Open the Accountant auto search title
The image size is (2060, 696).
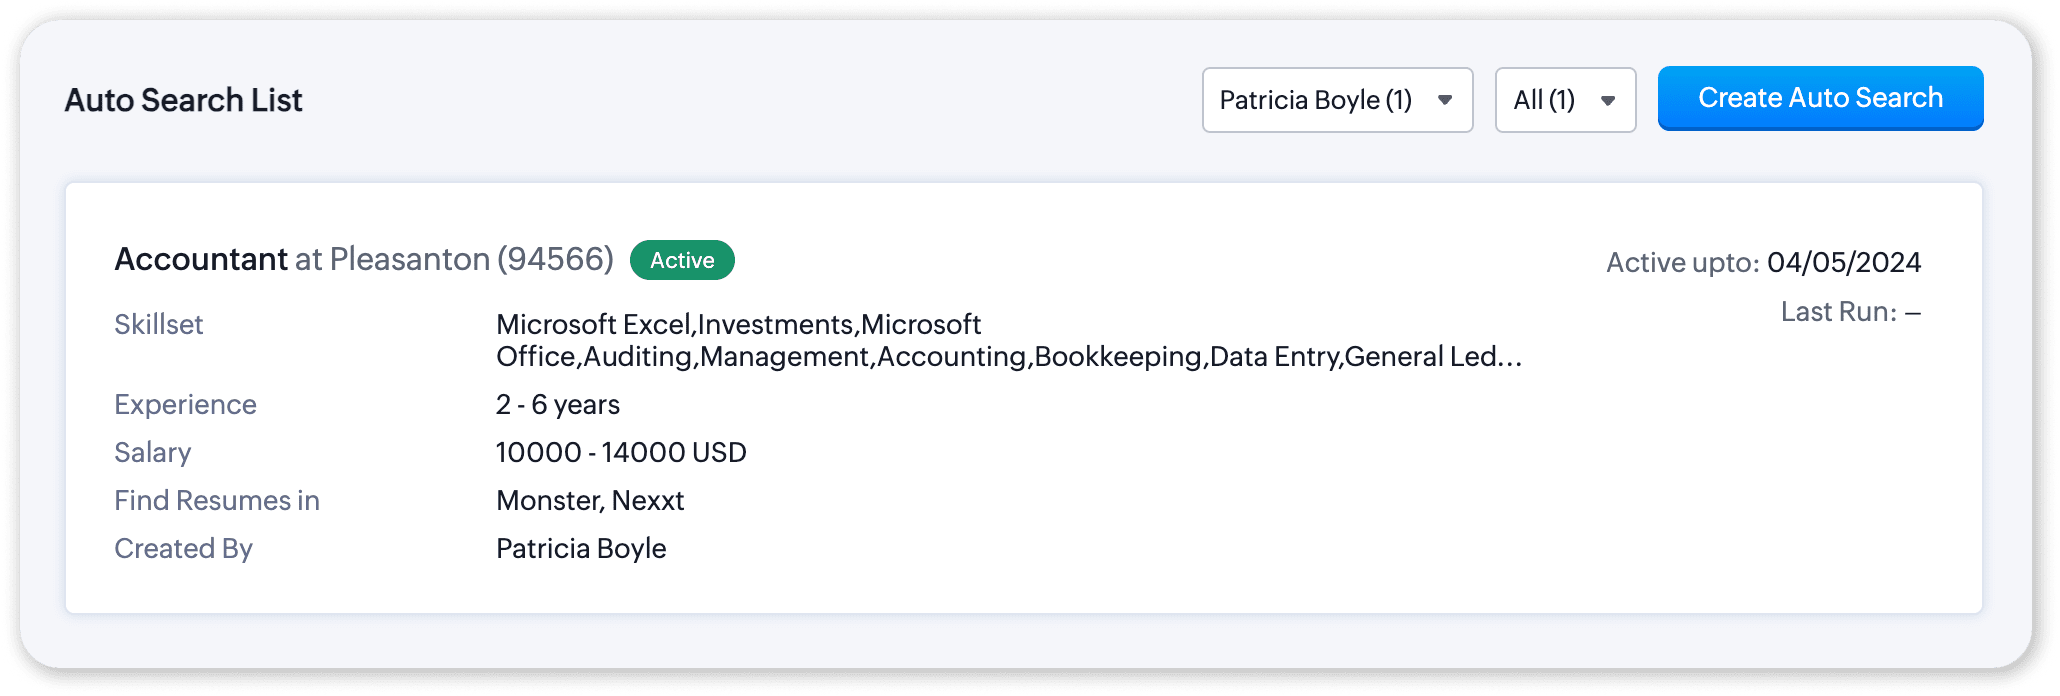click(201, 259)
